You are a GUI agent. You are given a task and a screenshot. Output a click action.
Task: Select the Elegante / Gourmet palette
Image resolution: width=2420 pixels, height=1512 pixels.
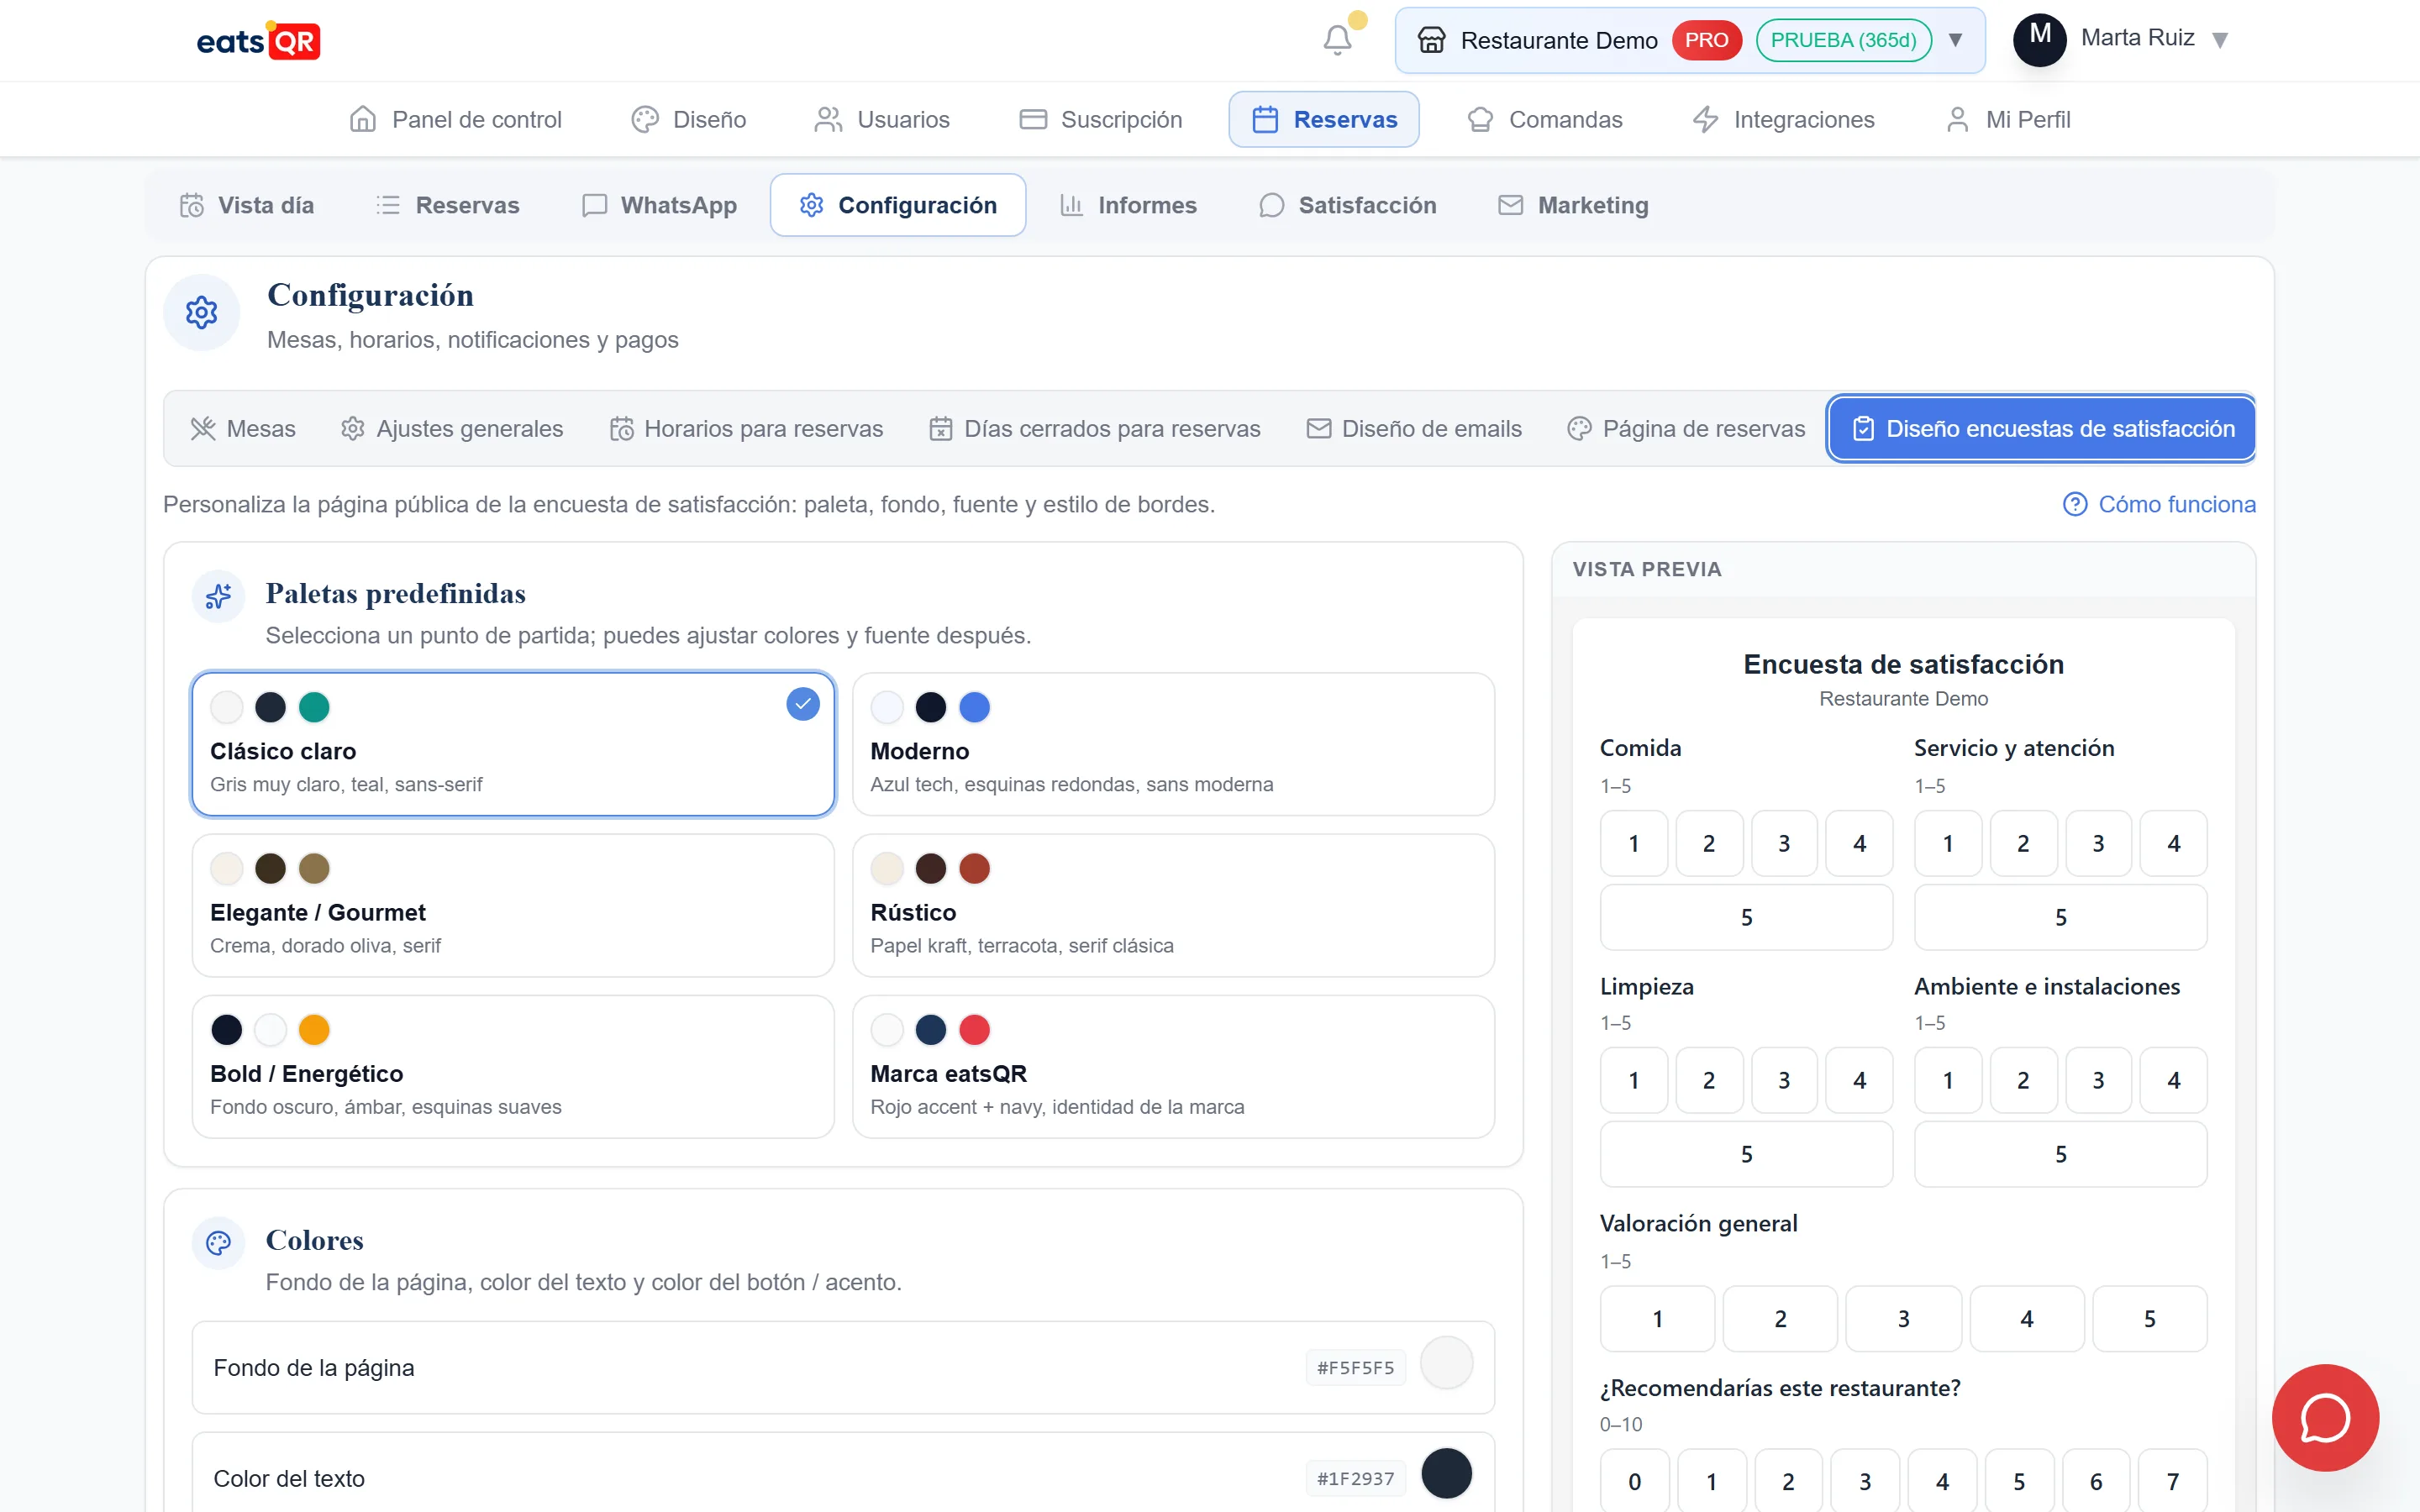pos(513,905)
